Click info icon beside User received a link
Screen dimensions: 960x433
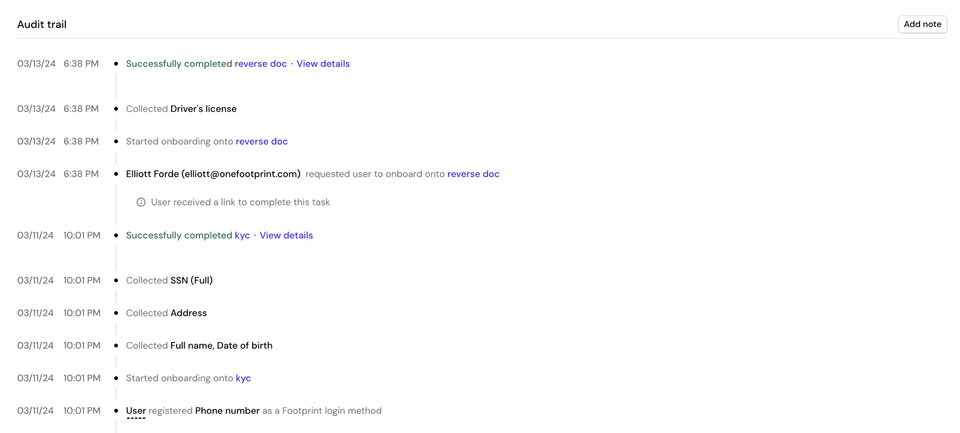[x=141, y=202]
